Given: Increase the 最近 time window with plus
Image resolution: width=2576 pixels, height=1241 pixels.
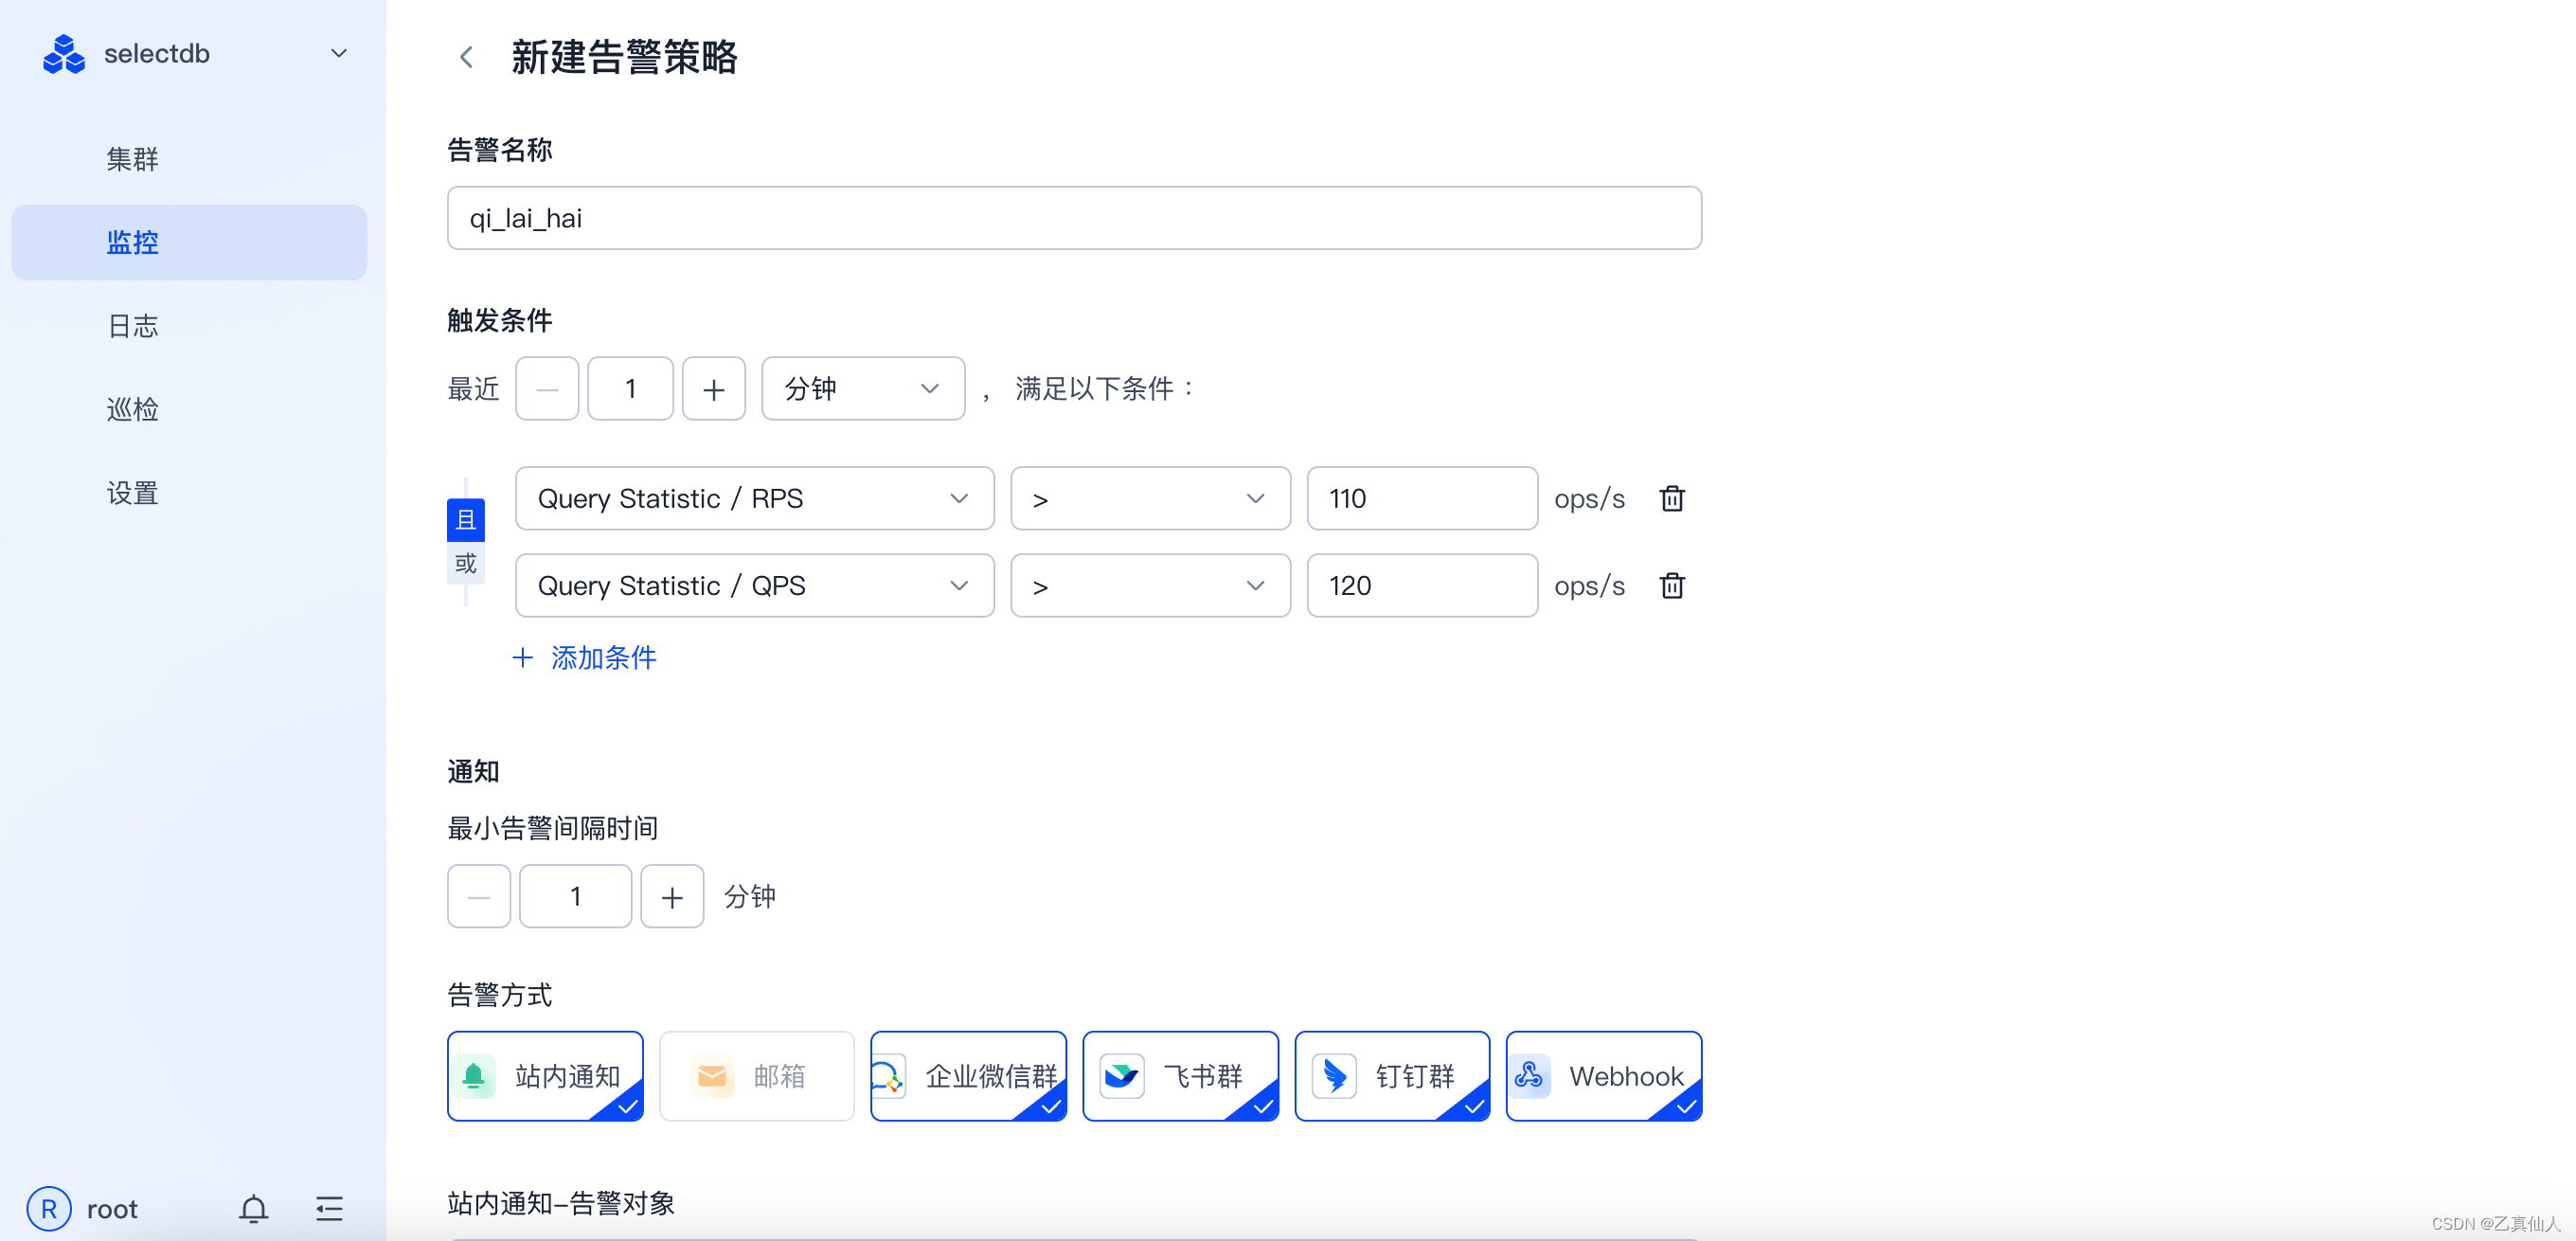Looking at the screenshot, I should 713,389.
